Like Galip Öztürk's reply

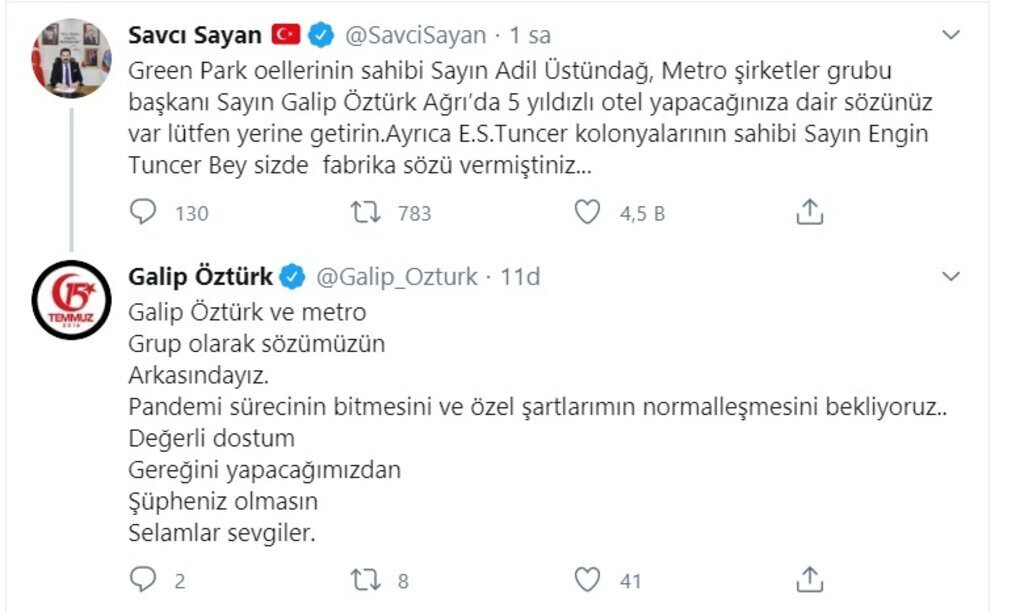(x=590, y=579)
